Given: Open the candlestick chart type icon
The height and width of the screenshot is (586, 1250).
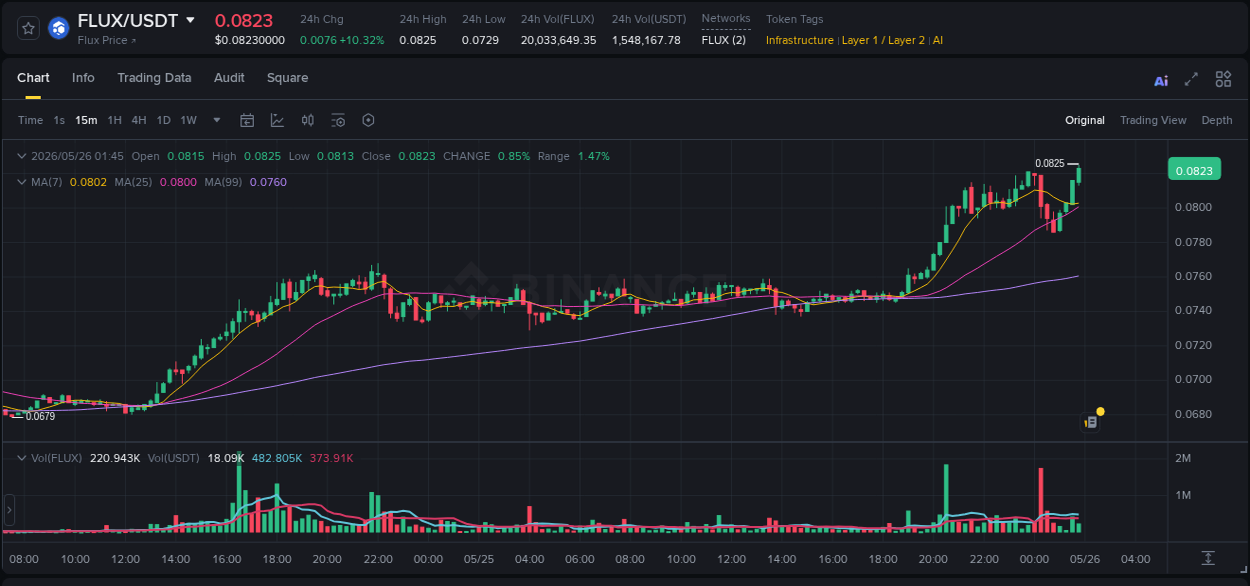Looking at the screenshot, I should [308, 120].
